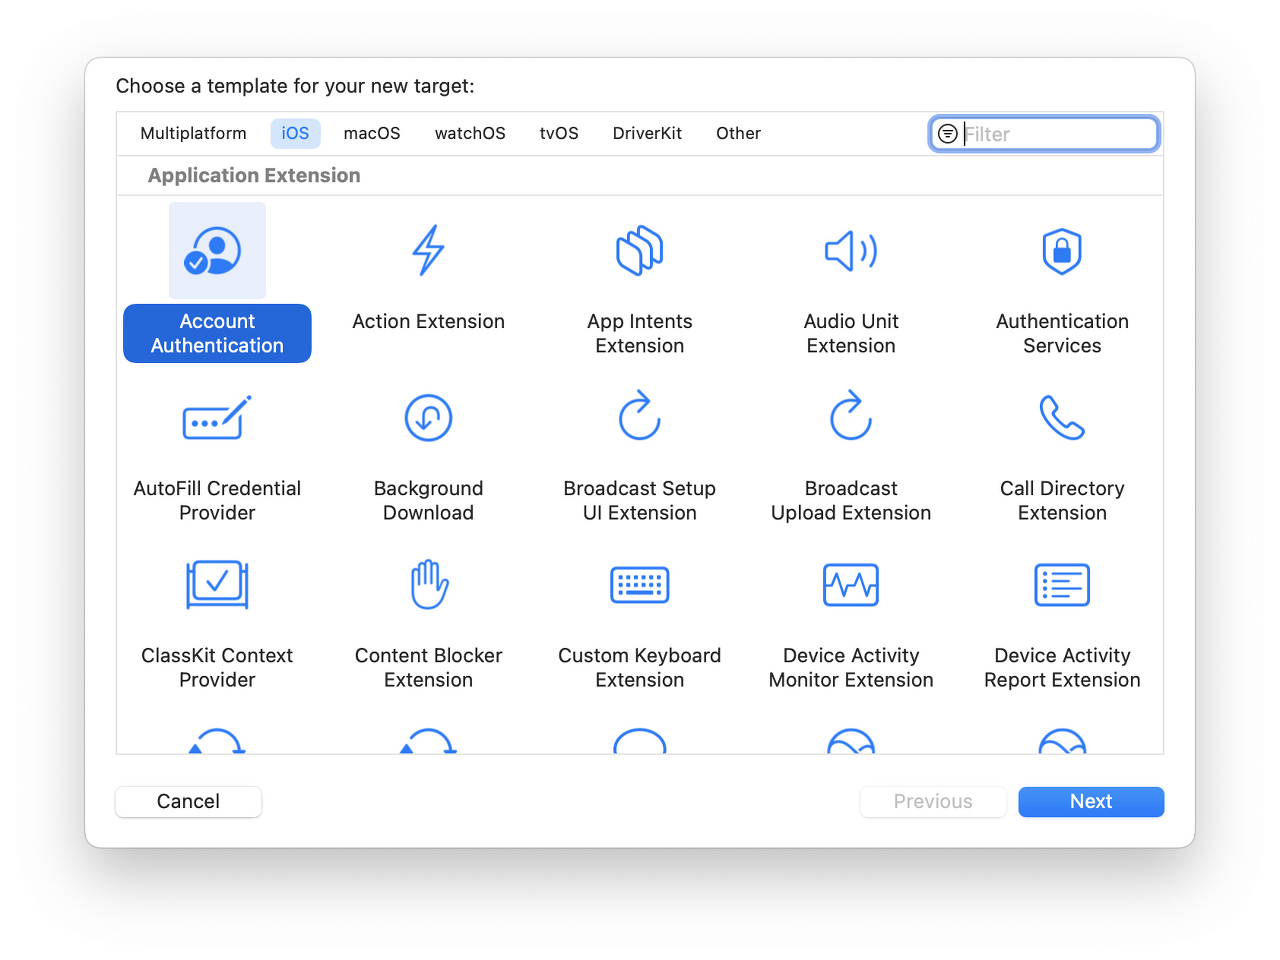
Task: Click the Broadcast Upload Extension label
Action: pyautogui.click(x=851, y=500)
